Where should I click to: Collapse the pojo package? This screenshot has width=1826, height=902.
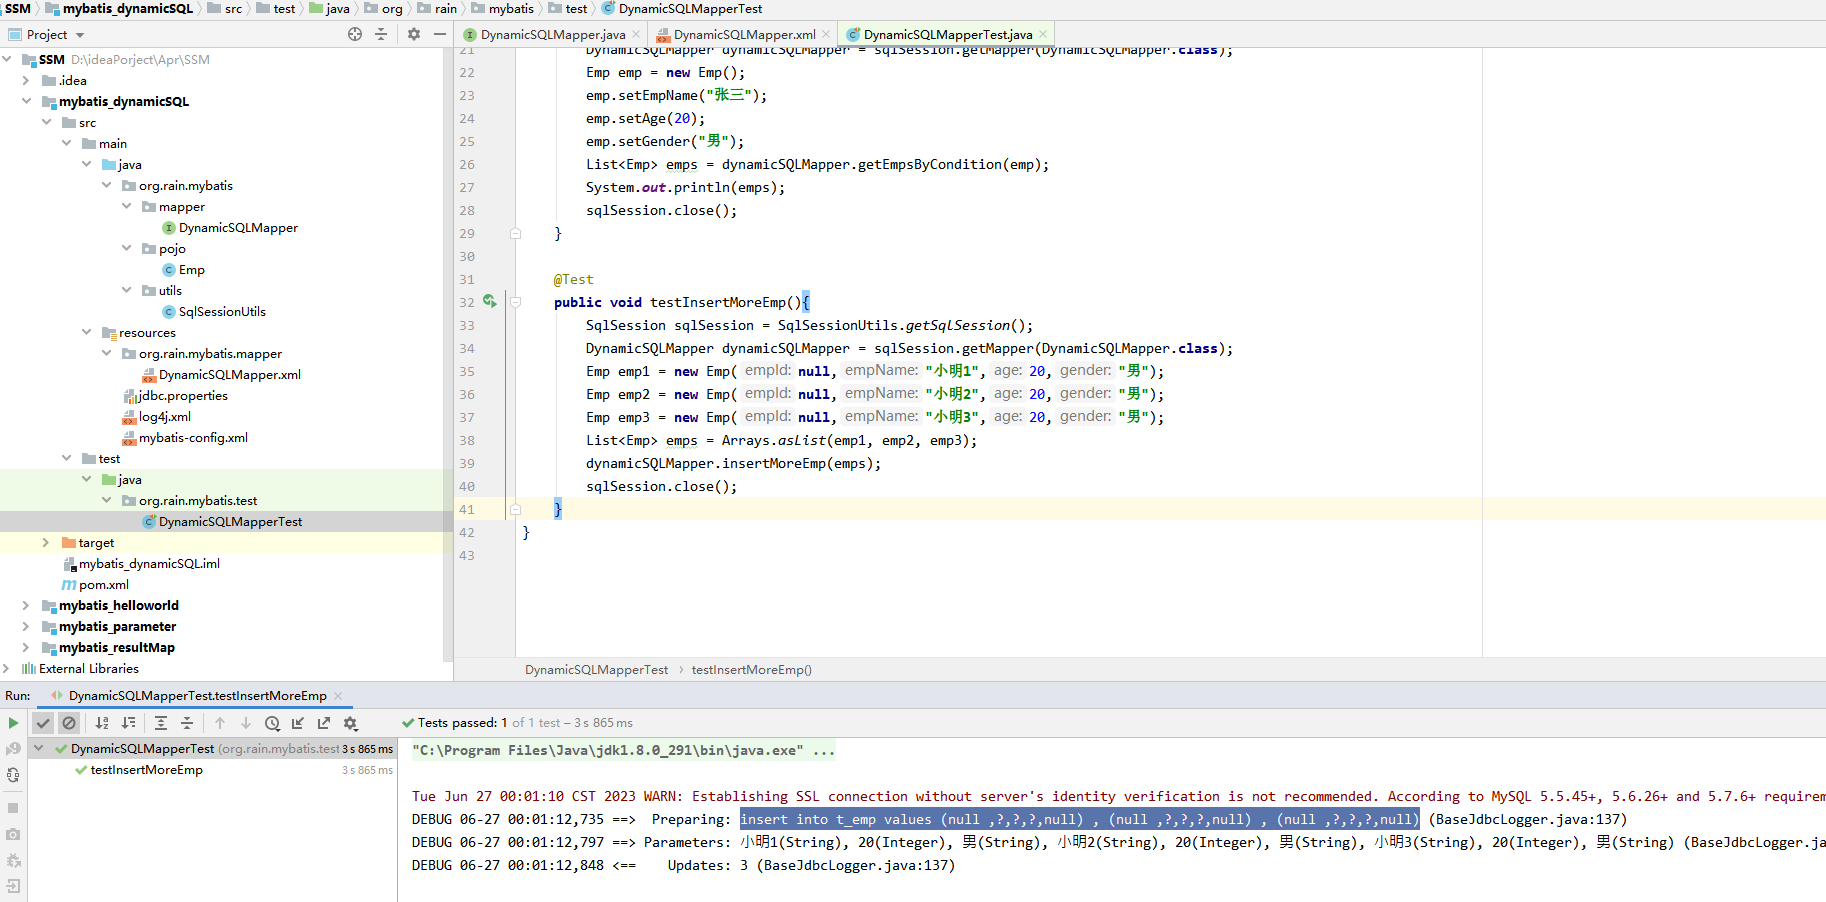tap(126, 248)
